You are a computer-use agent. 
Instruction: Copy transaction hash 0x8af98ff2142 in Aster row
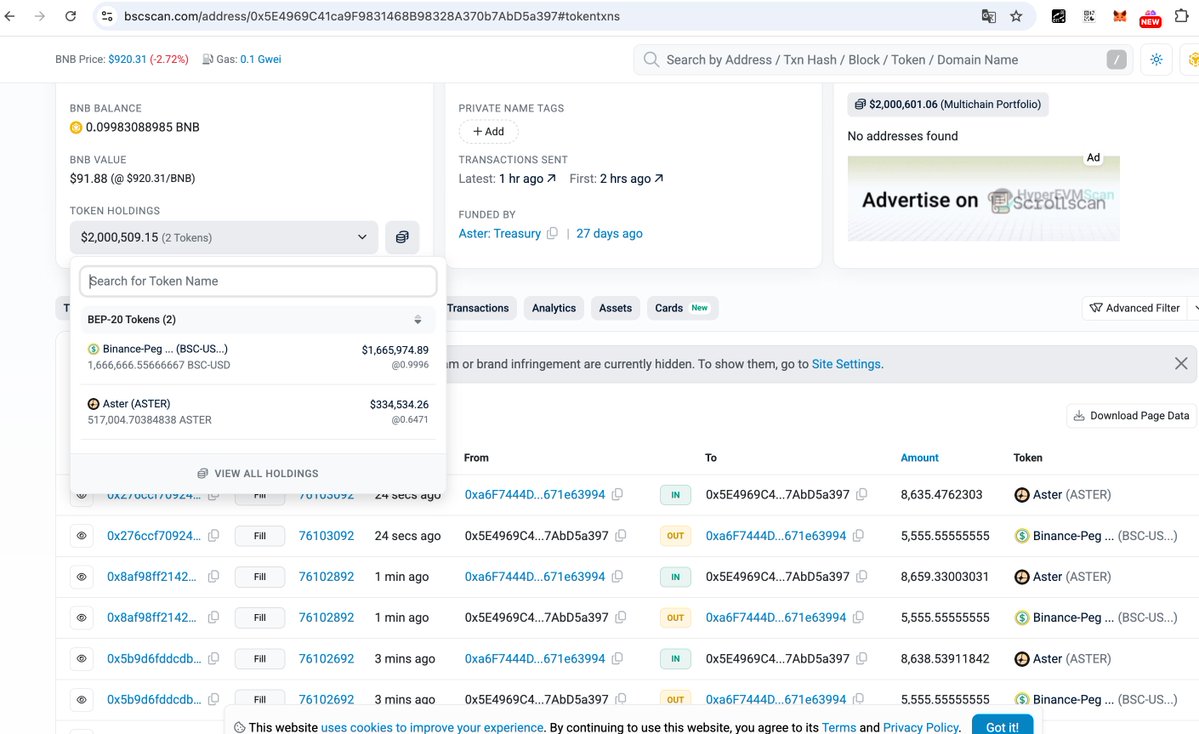click(213, 576)
